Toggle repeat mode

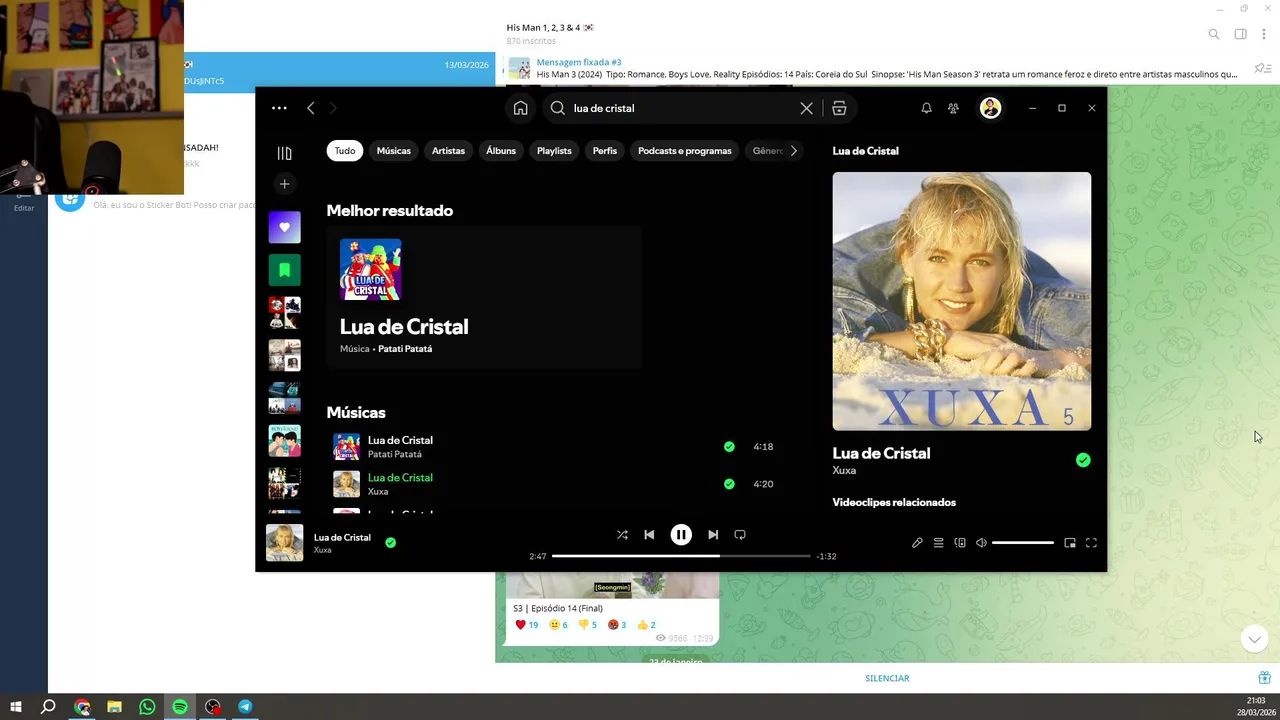[740, 535]
